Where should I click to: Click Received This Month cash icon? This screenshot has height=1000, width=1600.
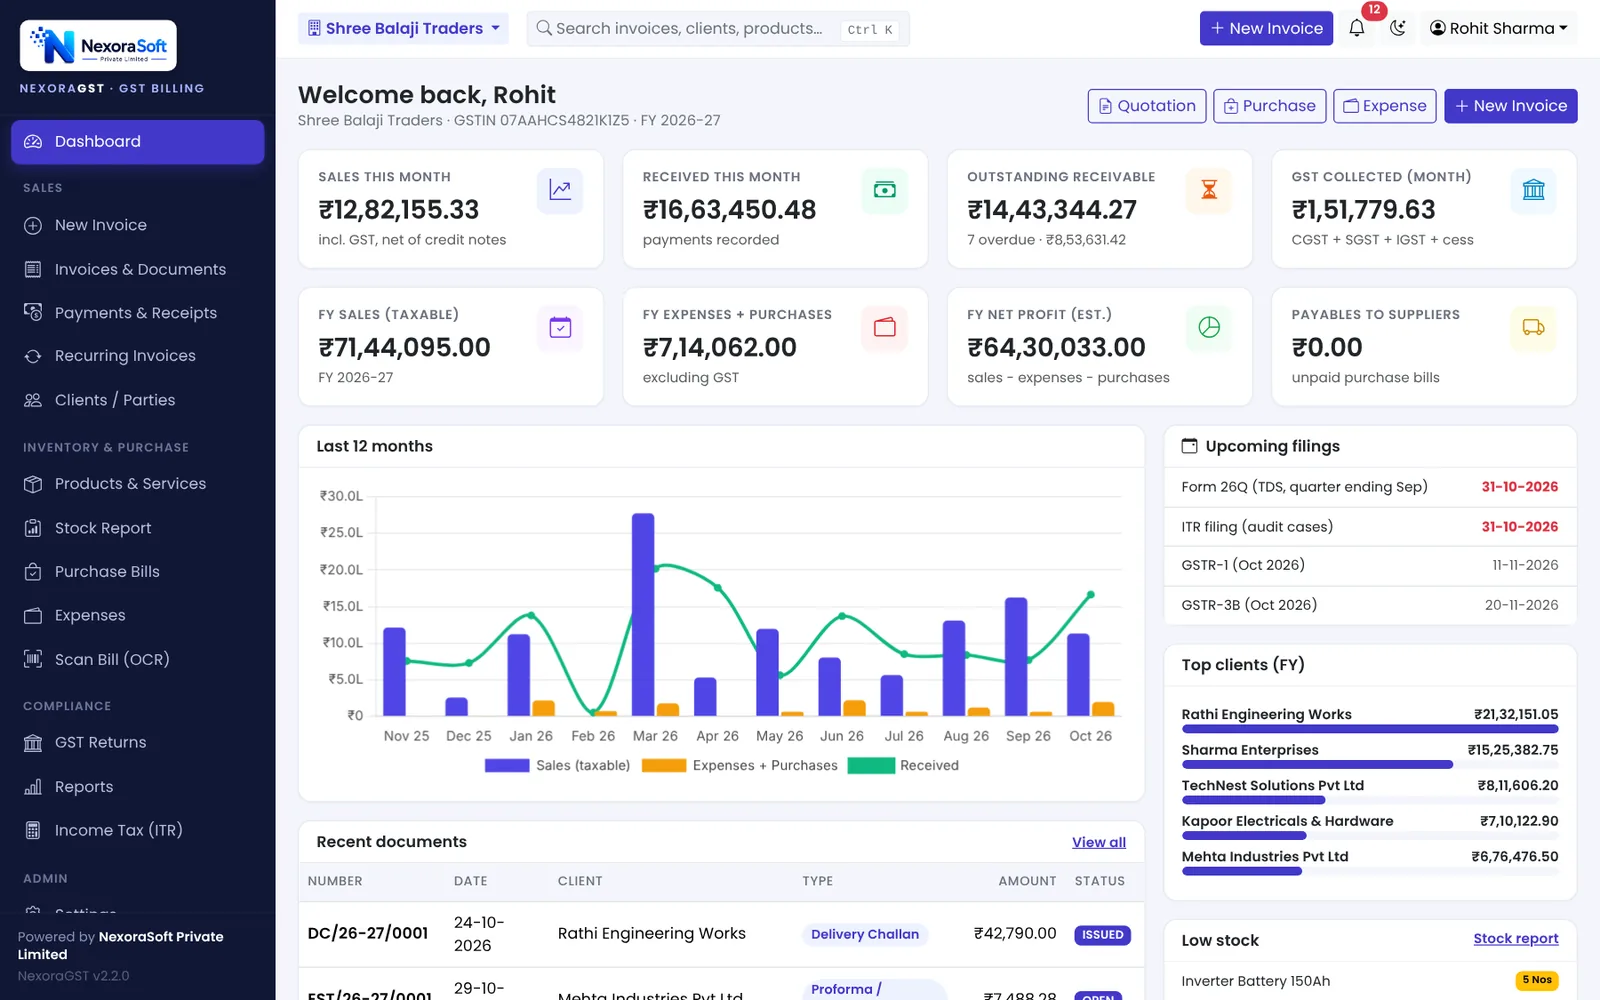[885, 190]
